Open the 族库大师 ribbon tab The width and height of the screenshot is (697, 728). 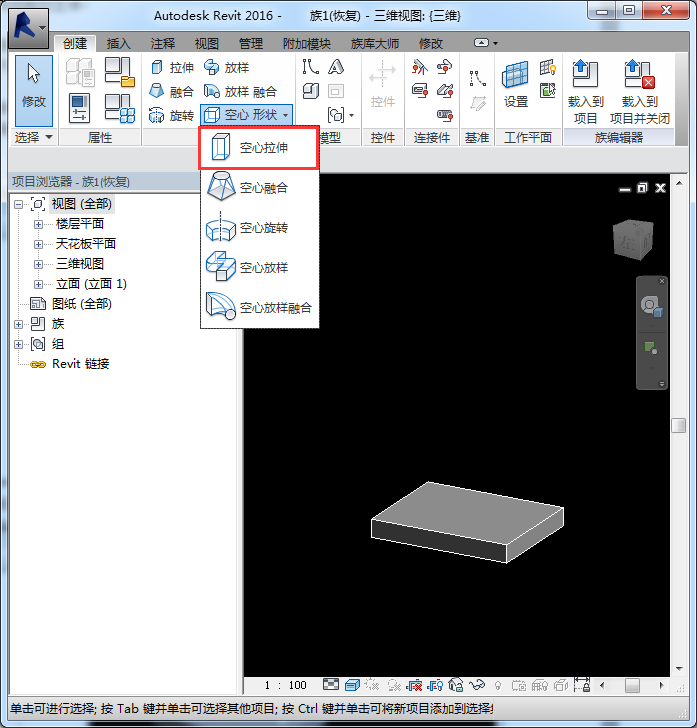click(374, 44)
